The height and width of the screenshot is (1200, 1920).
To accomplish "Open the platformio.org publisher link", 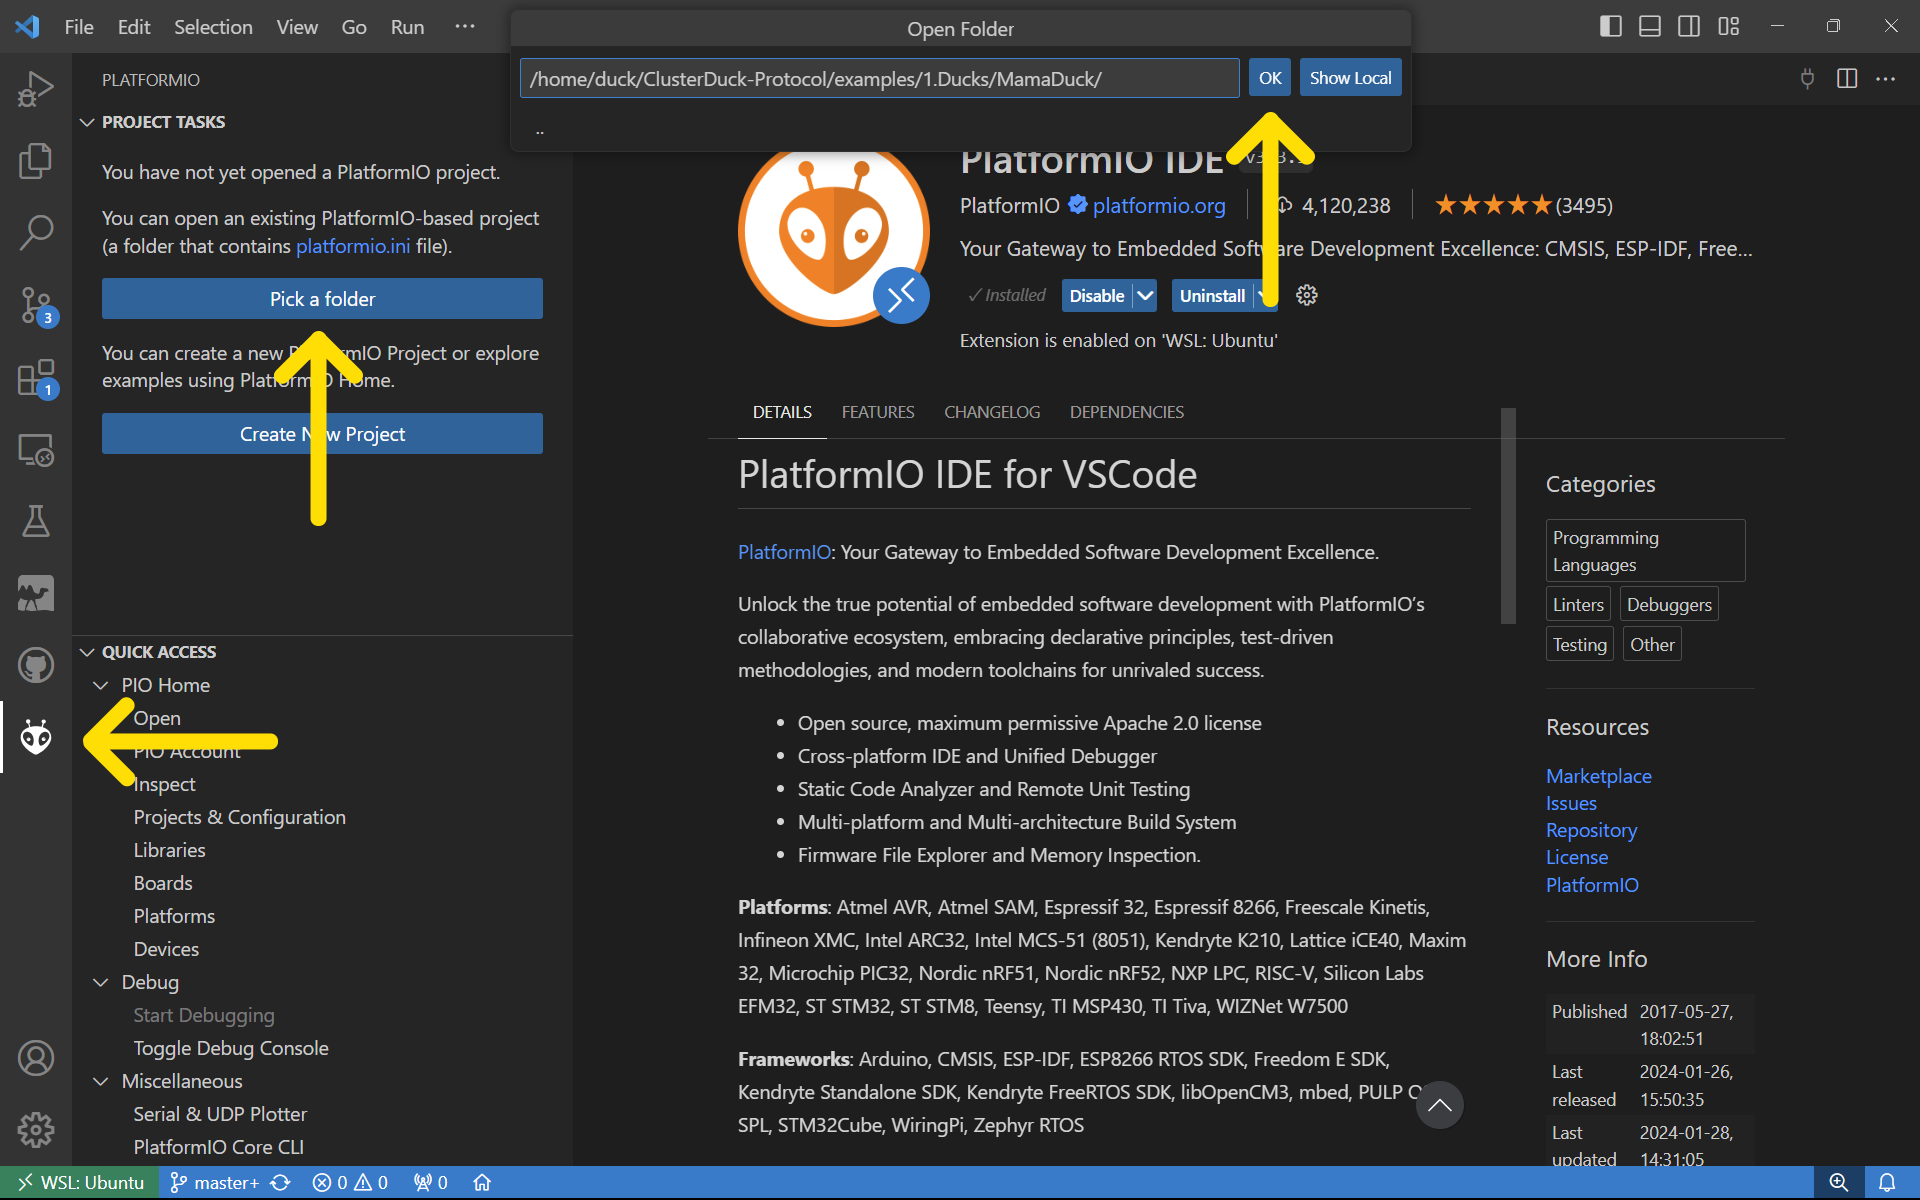I will pyautogui.click(x=1159, y=205).
